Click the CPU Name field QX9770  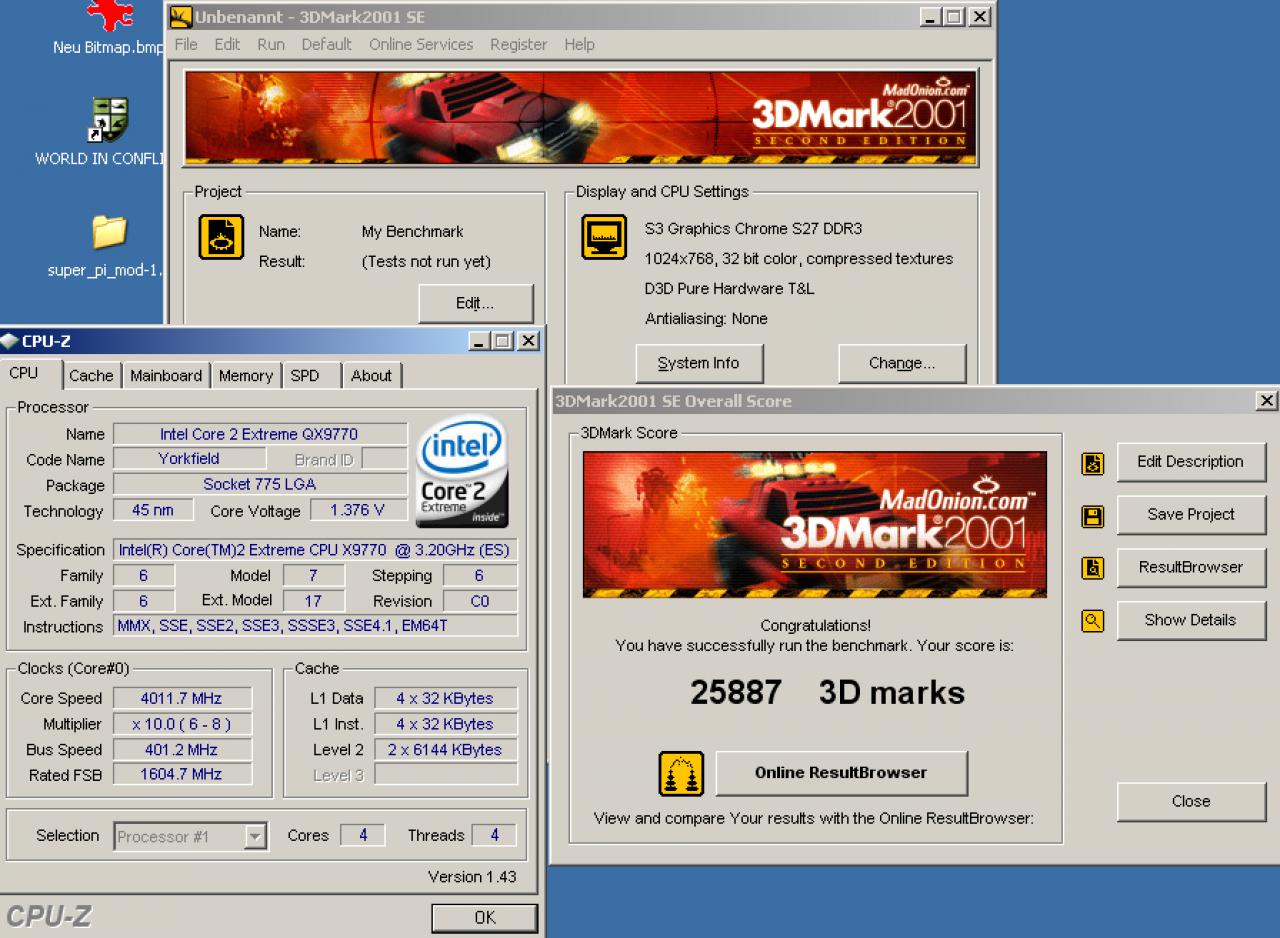tap(260, 434)
